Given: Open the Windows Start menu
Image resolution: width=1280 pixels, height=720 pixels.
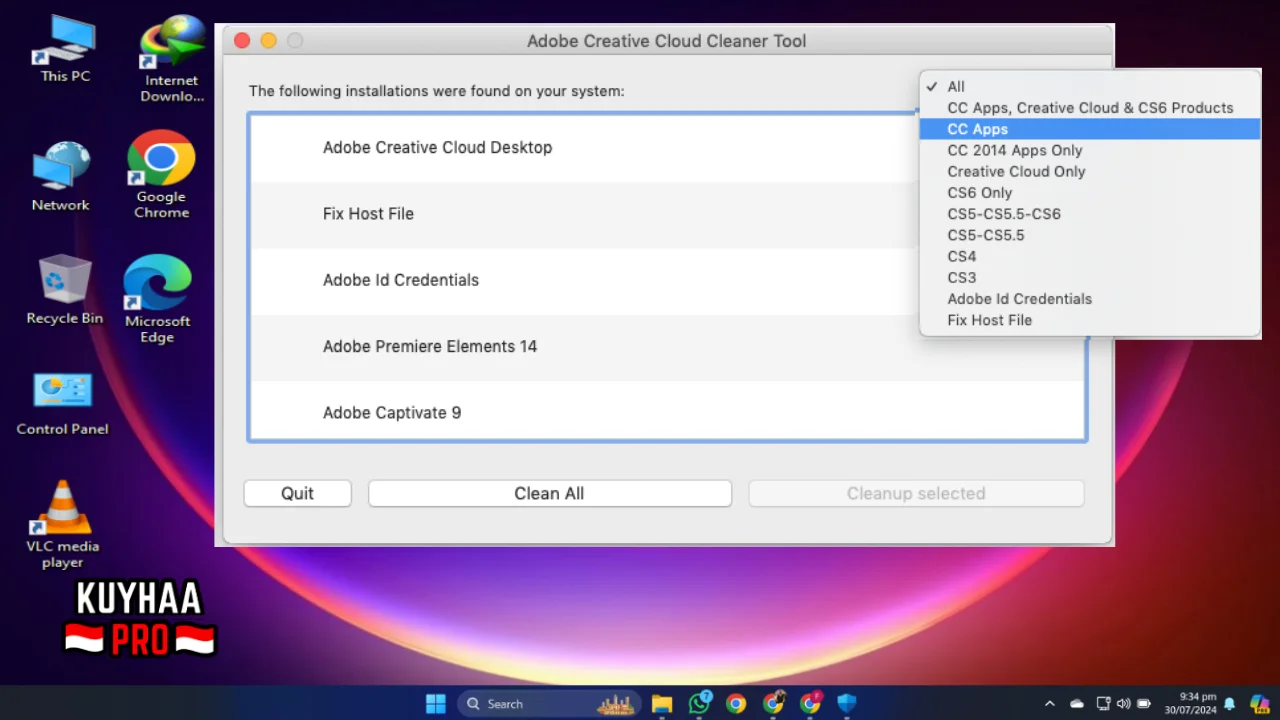Looking at the screenshot, I should (x=436, y=704).
